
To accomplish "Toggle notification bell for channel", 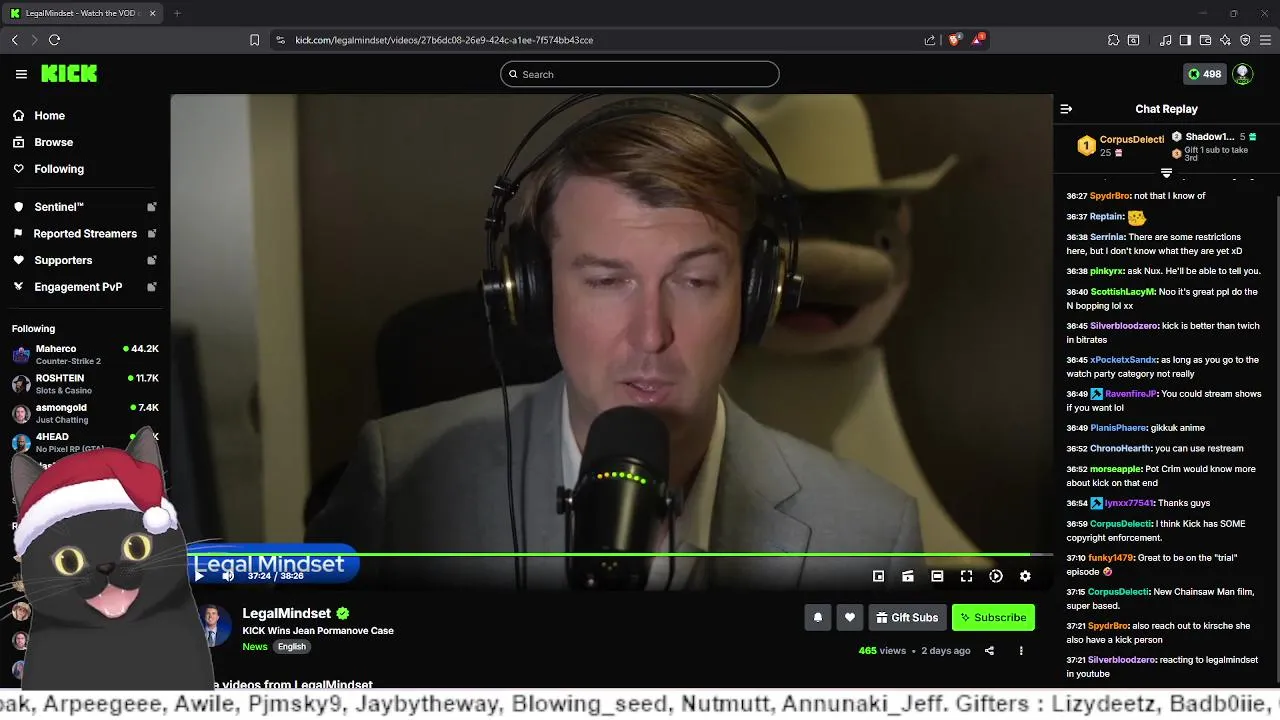I will pos(818,617).
